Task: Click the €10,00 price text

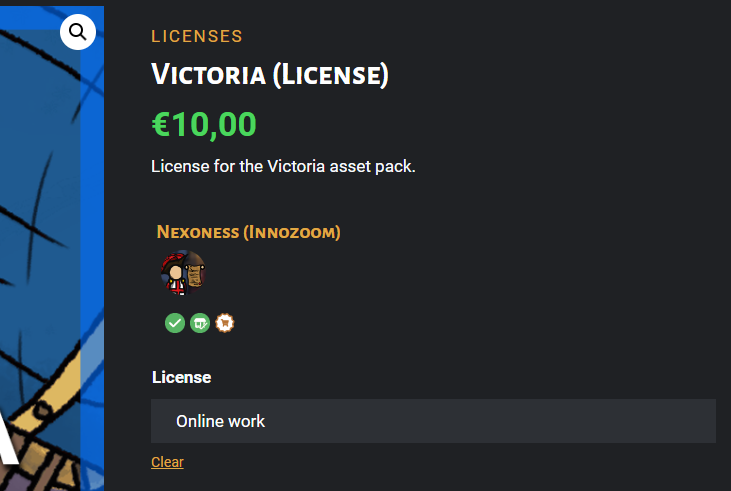Action: click(204, 124)
